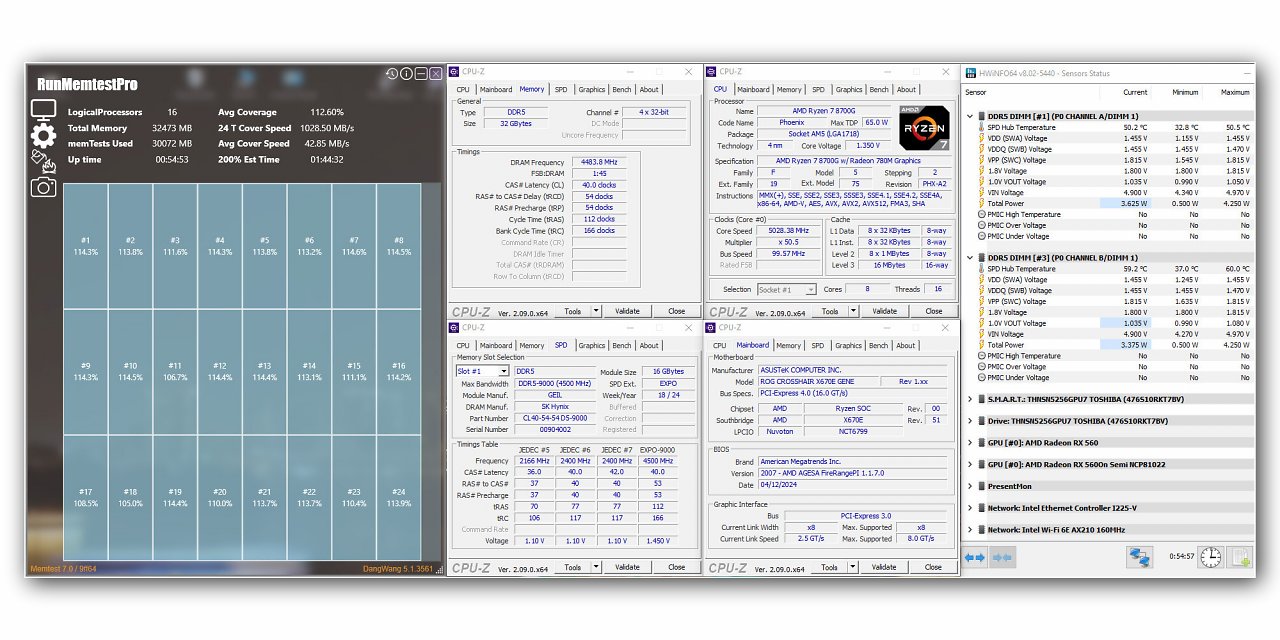This screenshot has height=640, width=1280.
Task: Click BIOS version 2007 AMD AGESA field
Action: point(853,473)
